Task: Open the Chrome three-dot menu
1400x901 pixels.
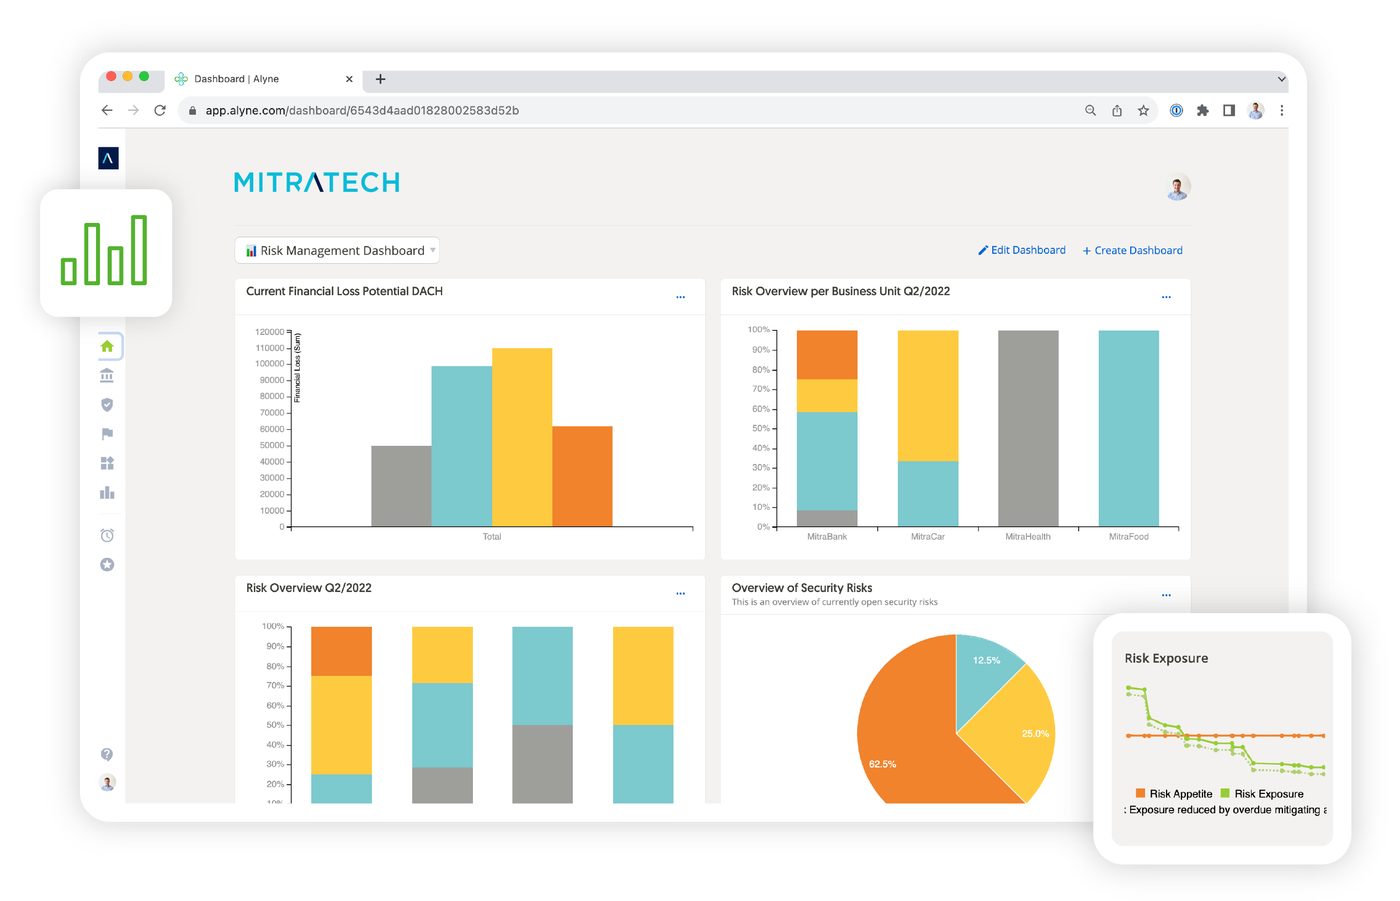Action: tap(1281, 110)
